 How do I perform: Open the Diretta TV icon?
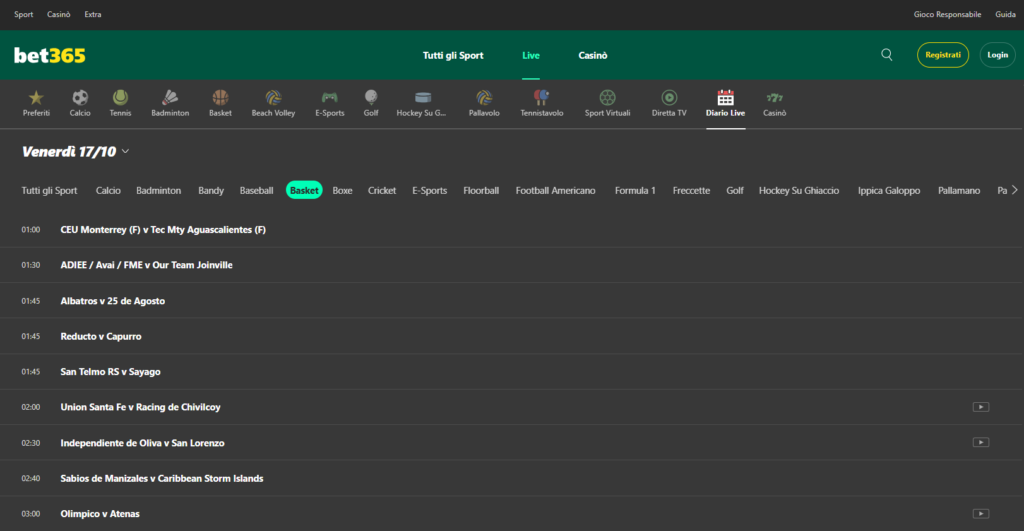669,98
